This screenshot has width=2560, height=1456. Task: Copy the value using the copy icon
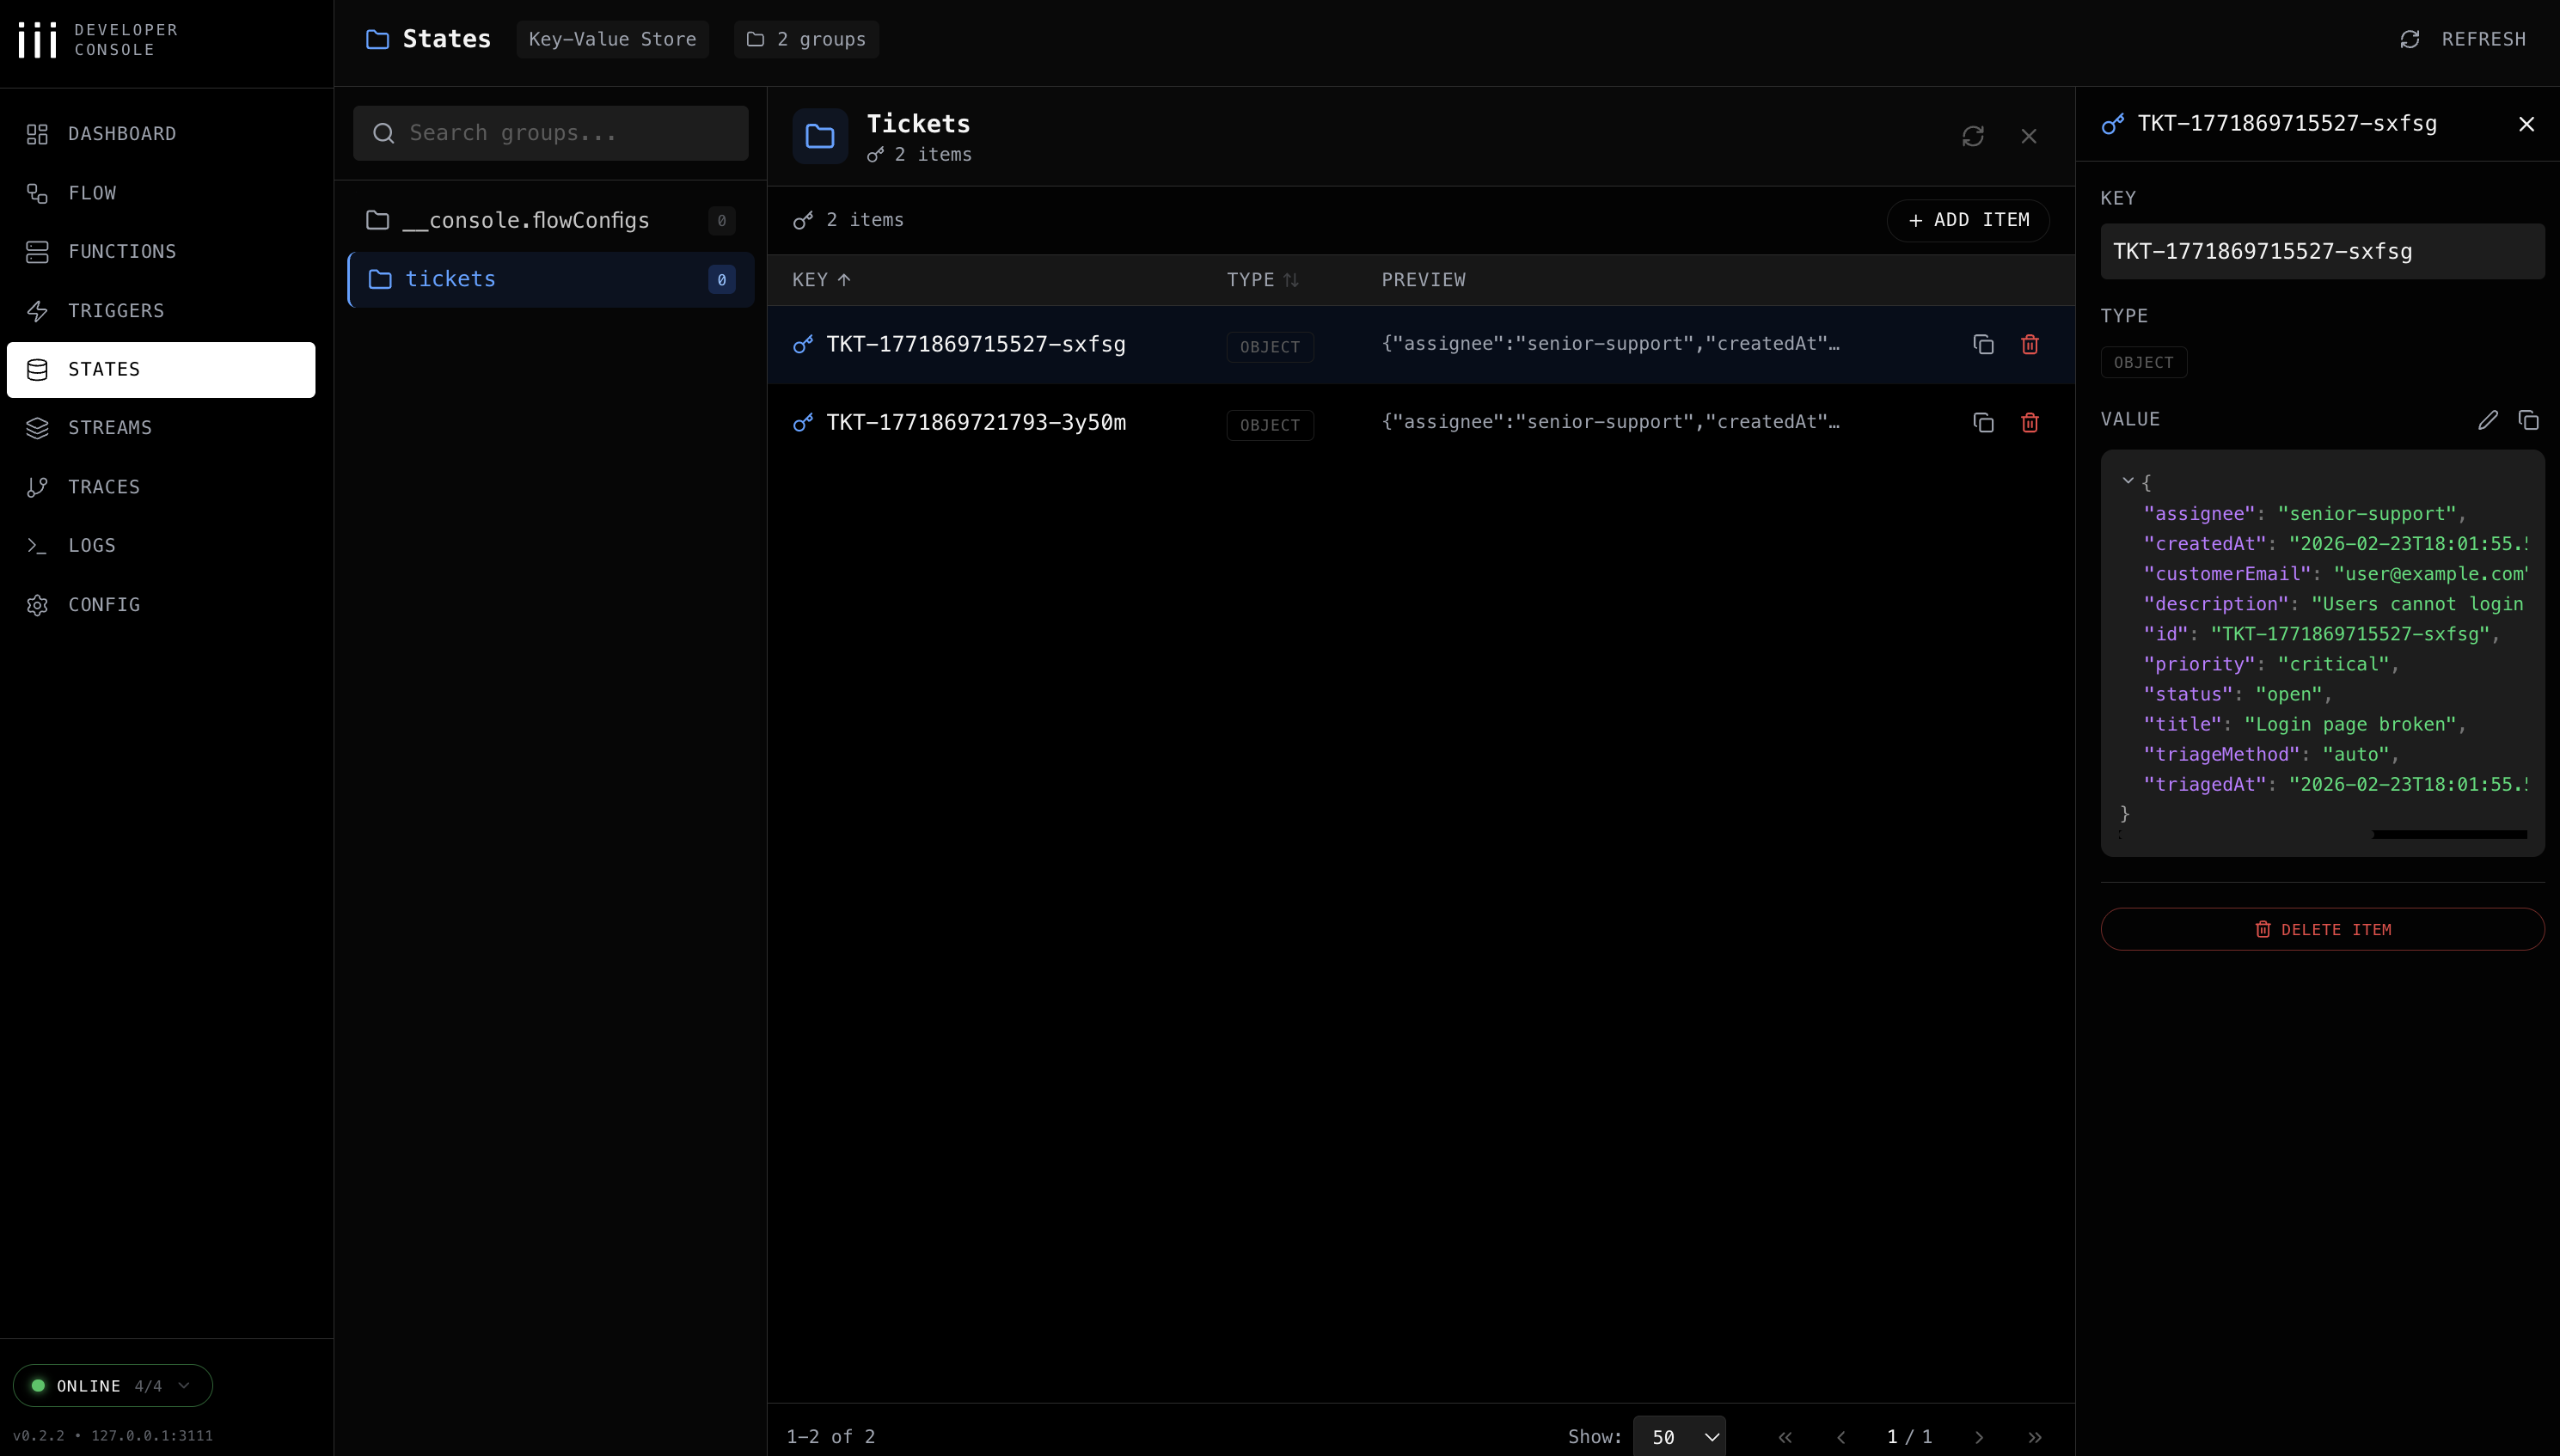pos(2528,420)
